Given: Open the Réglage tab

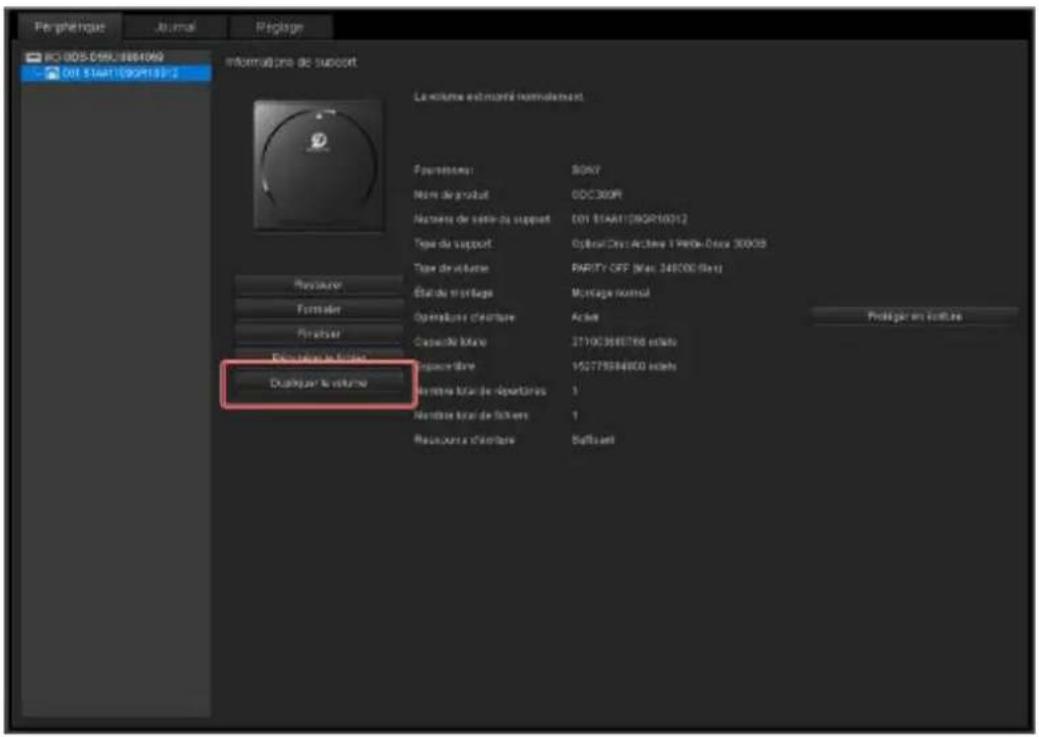Looking at the screenshot, I should pyautogui.click(x=280, y=27).
